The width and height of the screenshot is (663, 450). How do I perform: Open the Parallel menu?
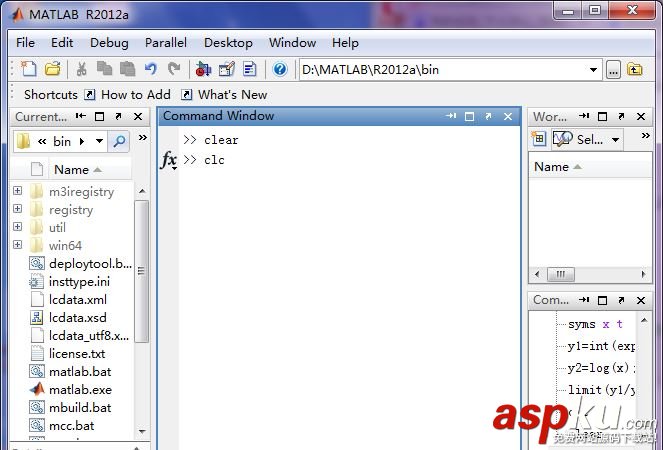tap(166, 43)
